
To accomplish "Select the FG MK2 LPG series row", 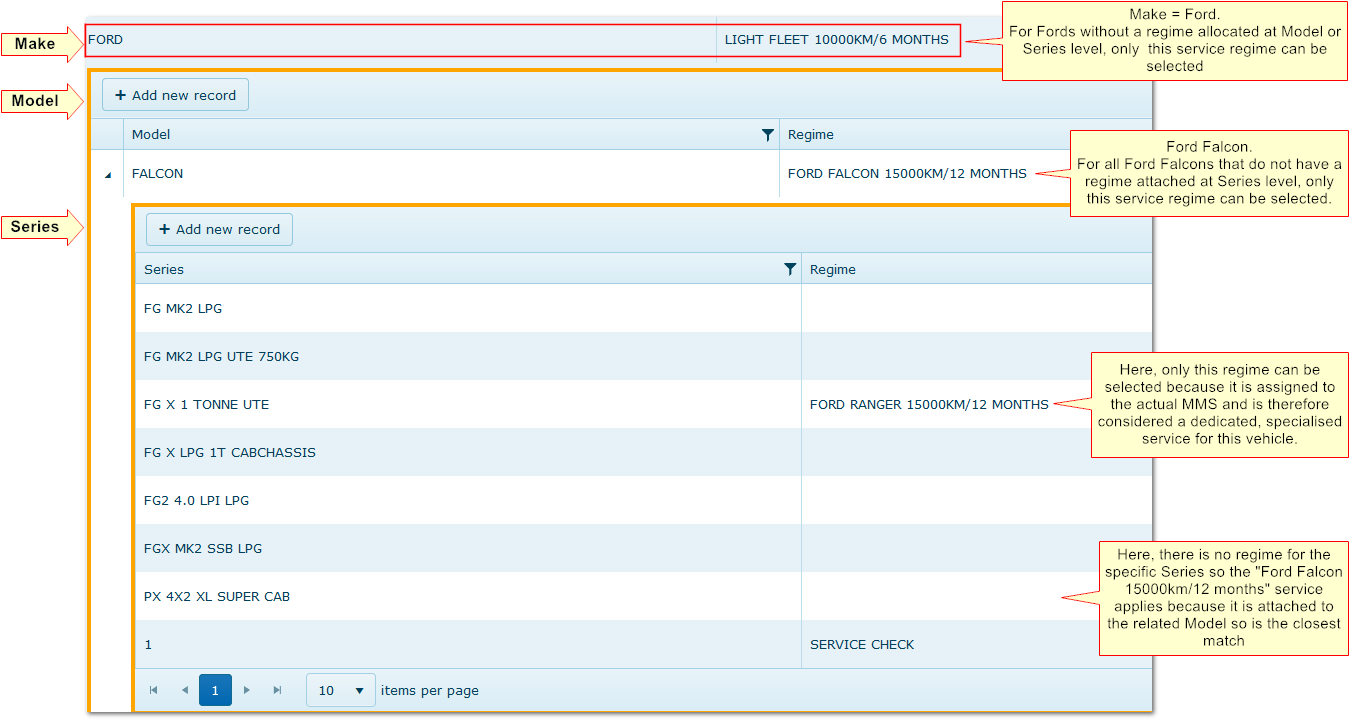I will pyautogui.click(x=183, y=309).
